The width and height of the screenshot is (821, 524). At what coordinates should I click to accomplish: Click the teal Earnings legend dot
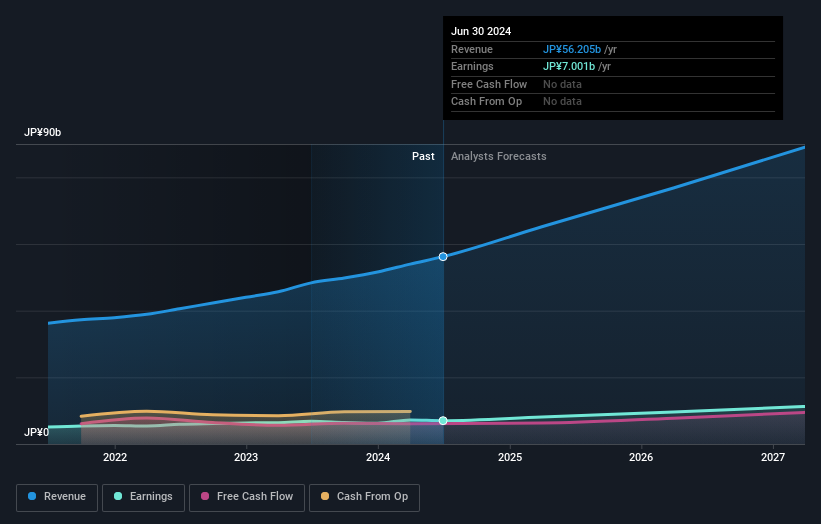point(118,496)
